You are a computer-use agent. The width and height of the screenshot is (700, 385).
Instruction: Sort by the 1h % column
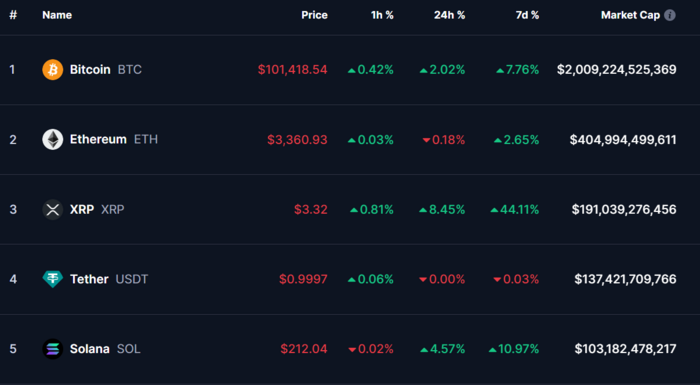[382, 15]
